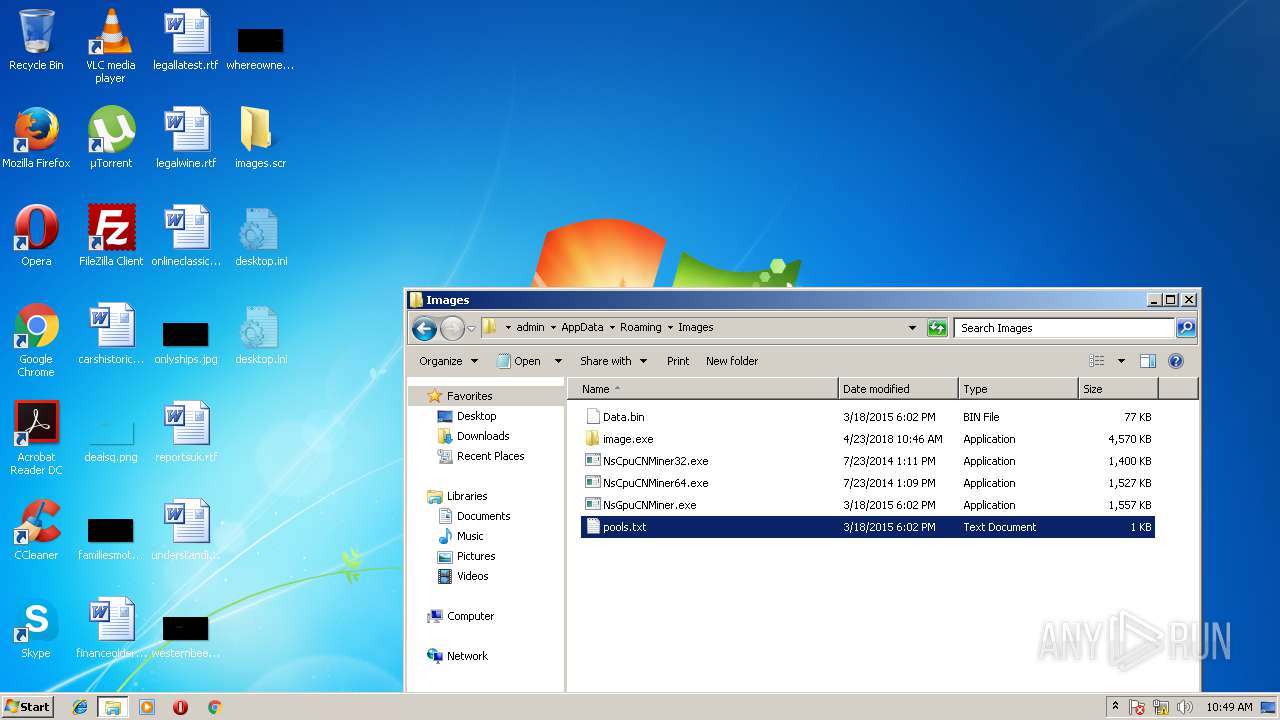Sort files by the Size column

pos(1118,389)
